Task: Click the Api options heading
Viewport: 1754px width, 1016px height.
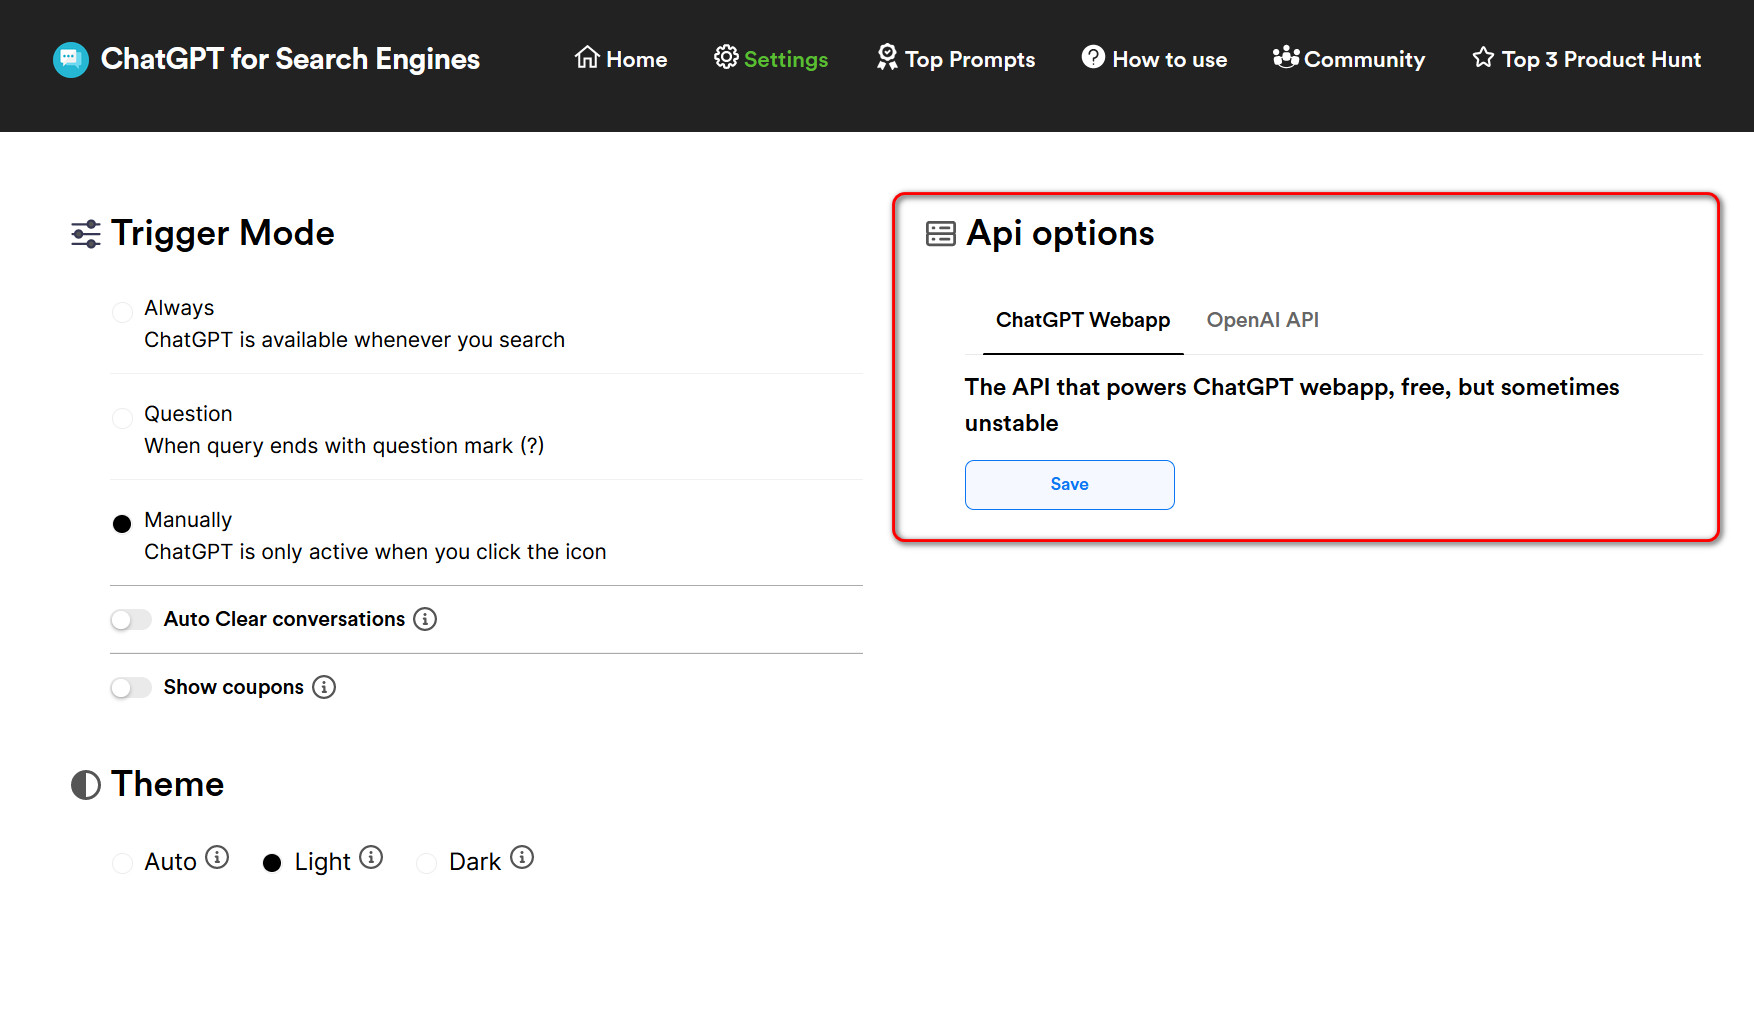Action: click(1060, 233)
